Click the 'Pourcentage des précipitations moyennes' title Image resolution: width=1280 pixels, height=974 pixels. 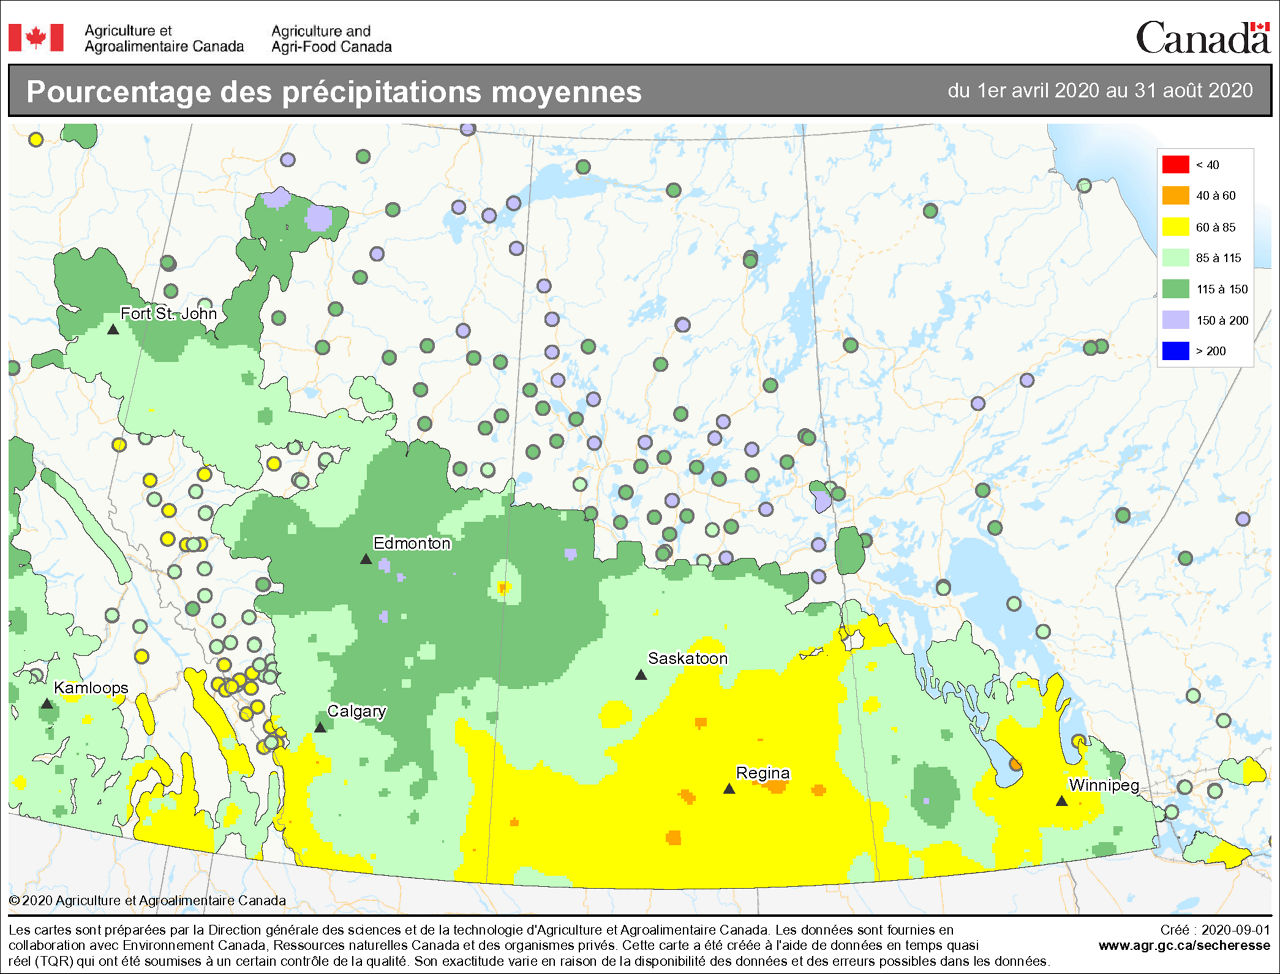(334, 92)
